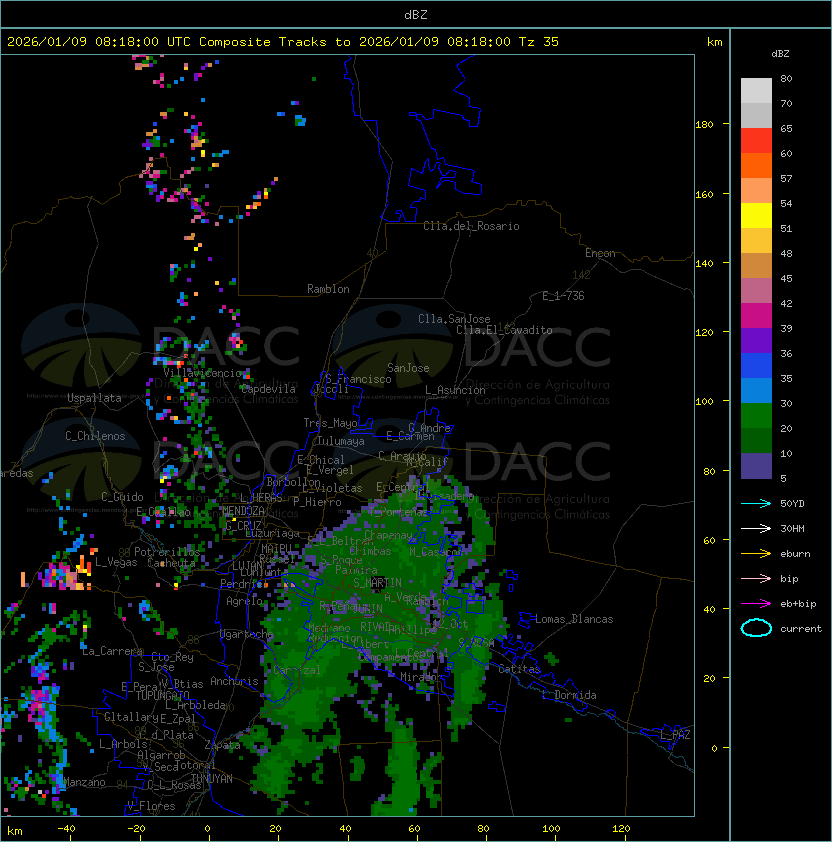The image size is (832, 842).
Task: Click the 'Manzano' map label
Action: coord(84,782)
